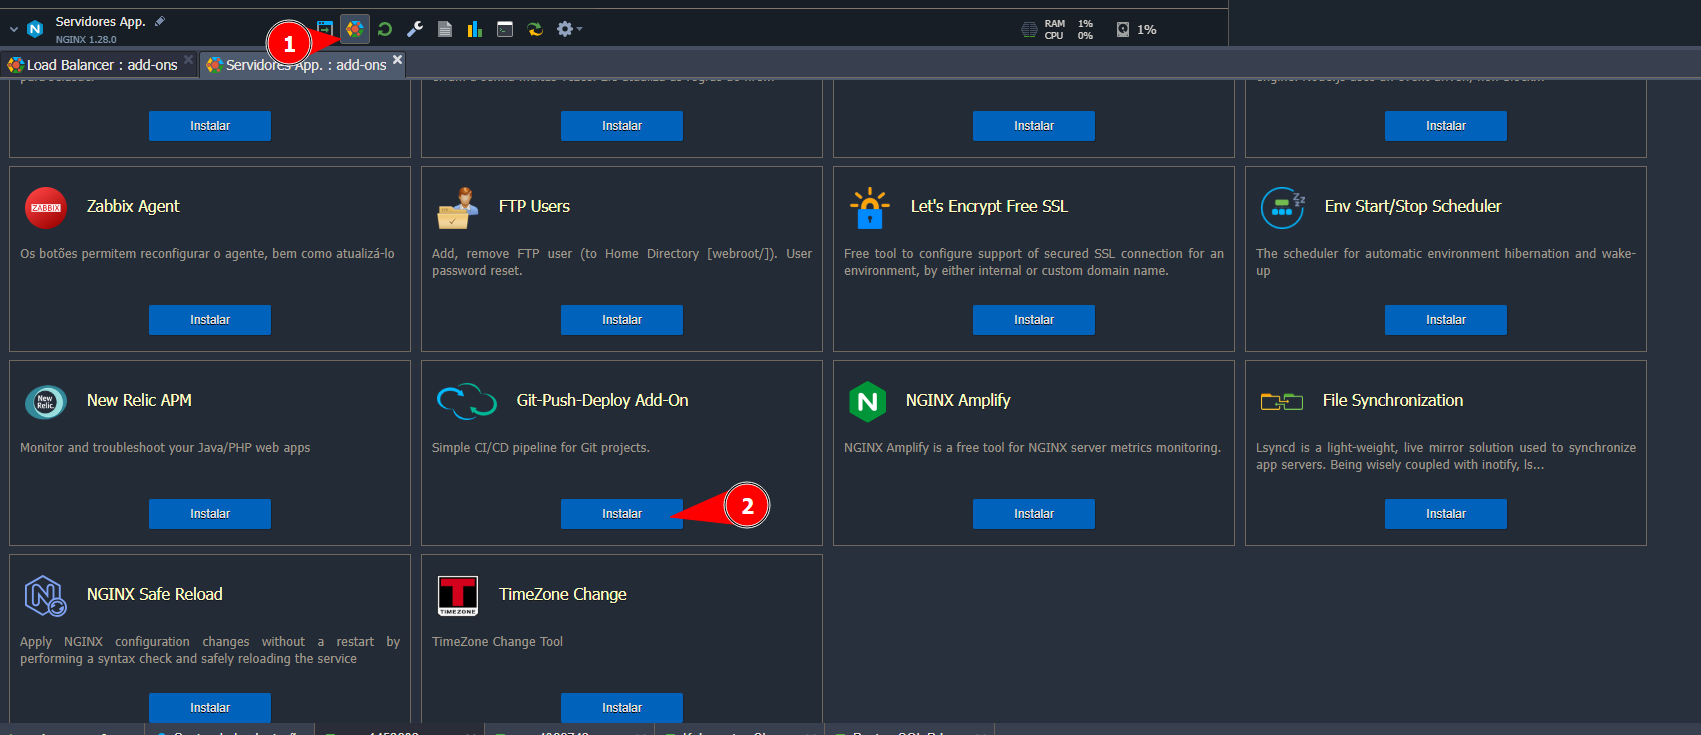Click the Redeploy containers icon

pyautogui.click(x=535, y=29)
